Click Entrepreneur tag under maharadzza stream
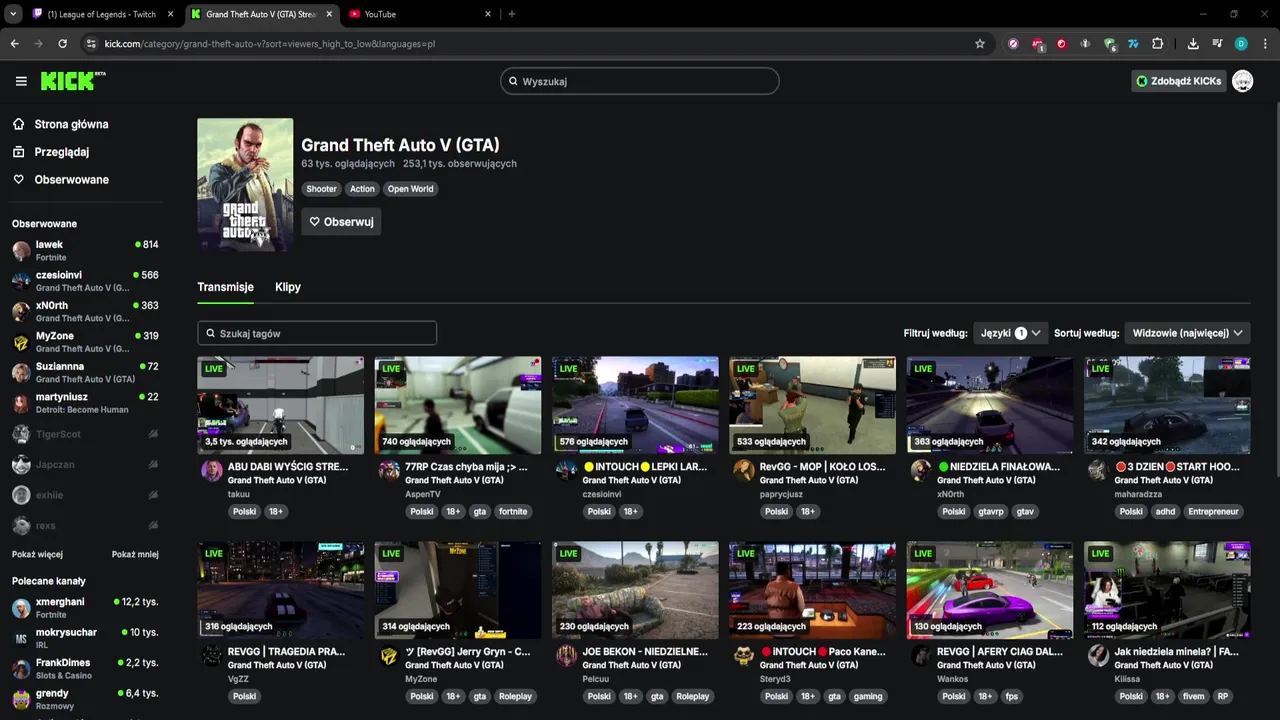Screen dimensions: 1280x720 tap(1213, 512)
